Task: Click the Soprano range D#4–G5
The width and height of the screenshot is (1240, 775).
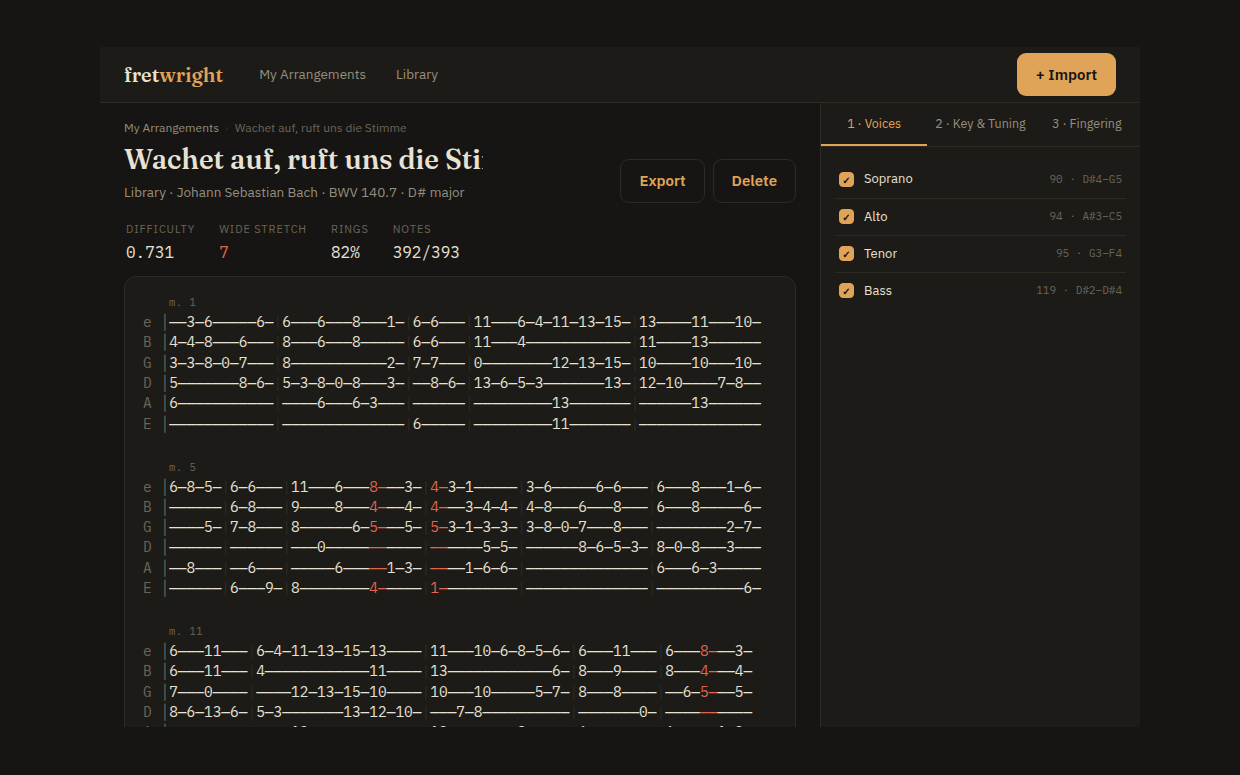Action: (1102, 180)
